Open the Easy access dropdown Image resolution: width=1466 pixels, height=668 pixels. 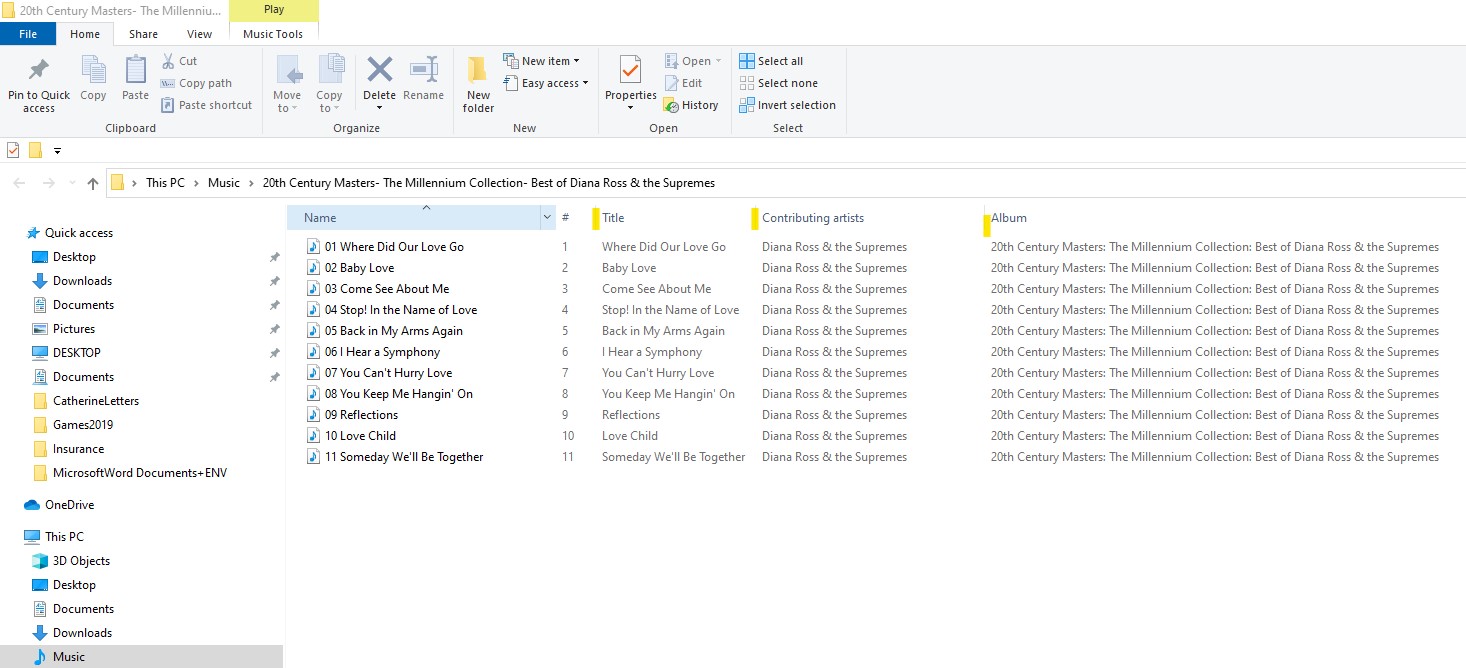(x=546, y=83)
